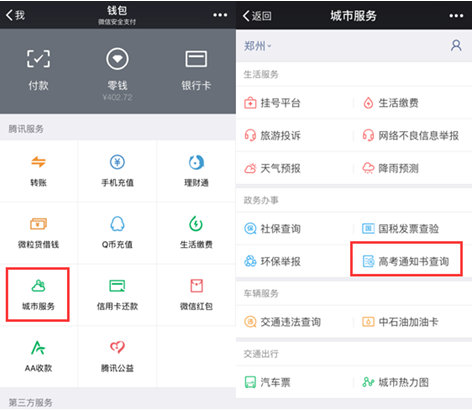Tap 返回 on 城市服务 page
The image size is (472, 410).
click(257, 16)
